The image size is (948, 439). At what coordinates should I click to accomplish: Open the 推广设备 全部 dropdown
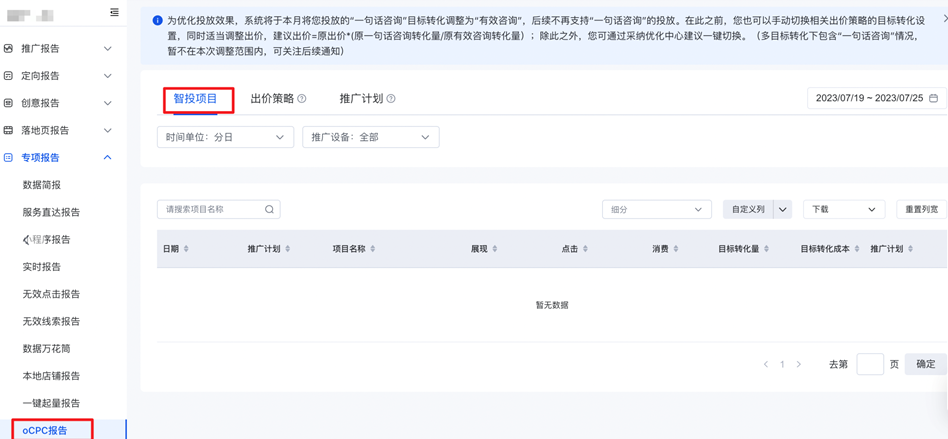[370, 137]
